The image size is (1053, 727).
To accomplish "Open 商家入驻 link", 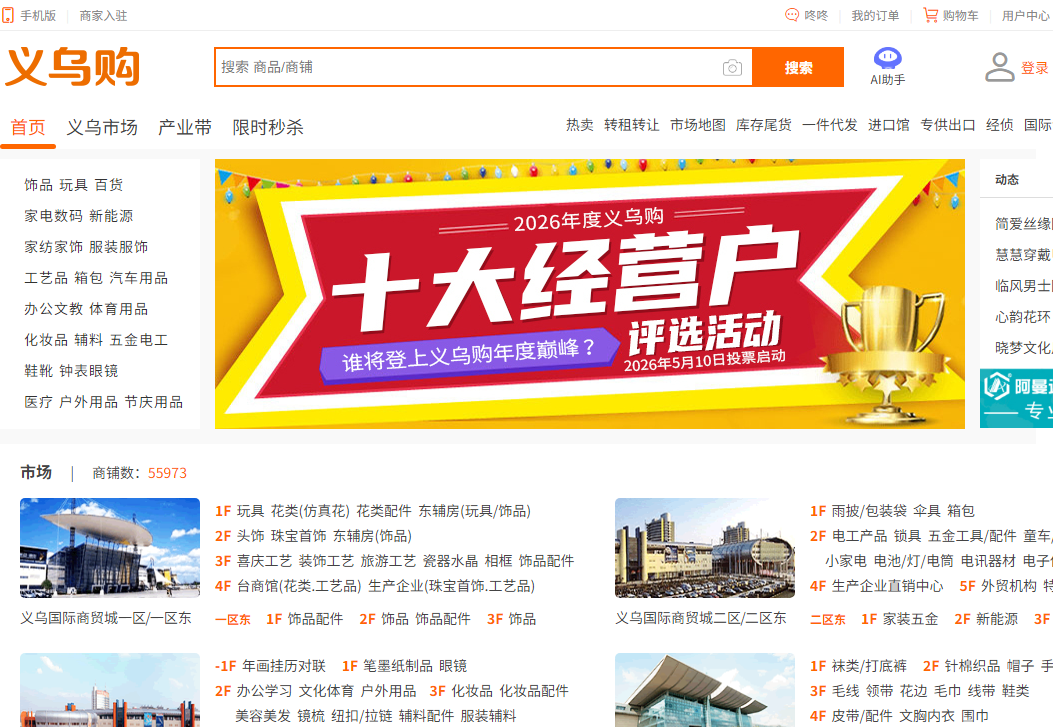I will [103, 15].
